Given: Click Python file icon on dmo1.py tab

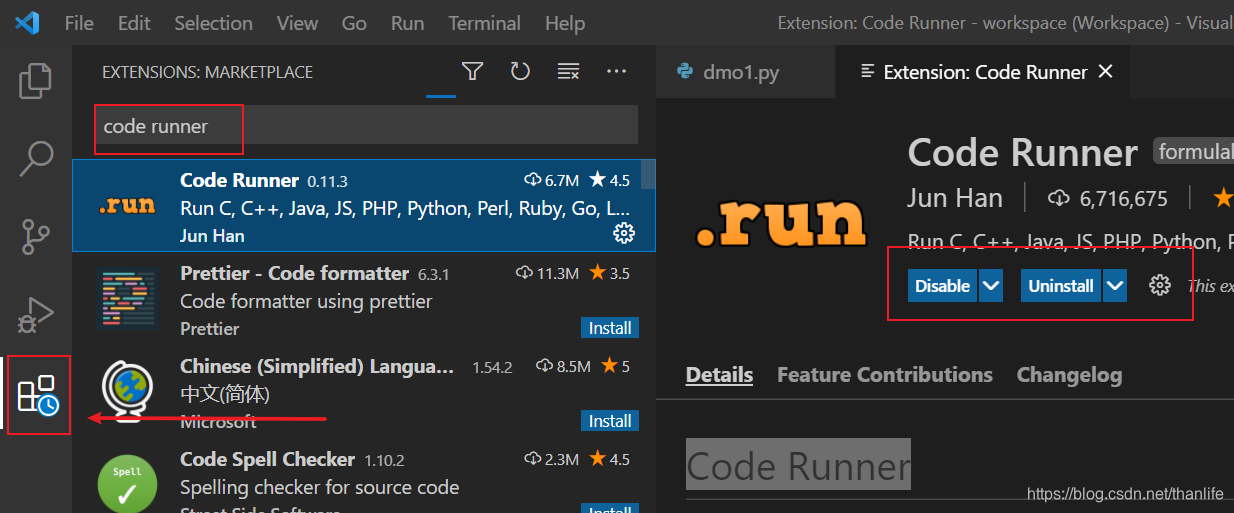Looking at the screenshot, I should coord(685,71).
